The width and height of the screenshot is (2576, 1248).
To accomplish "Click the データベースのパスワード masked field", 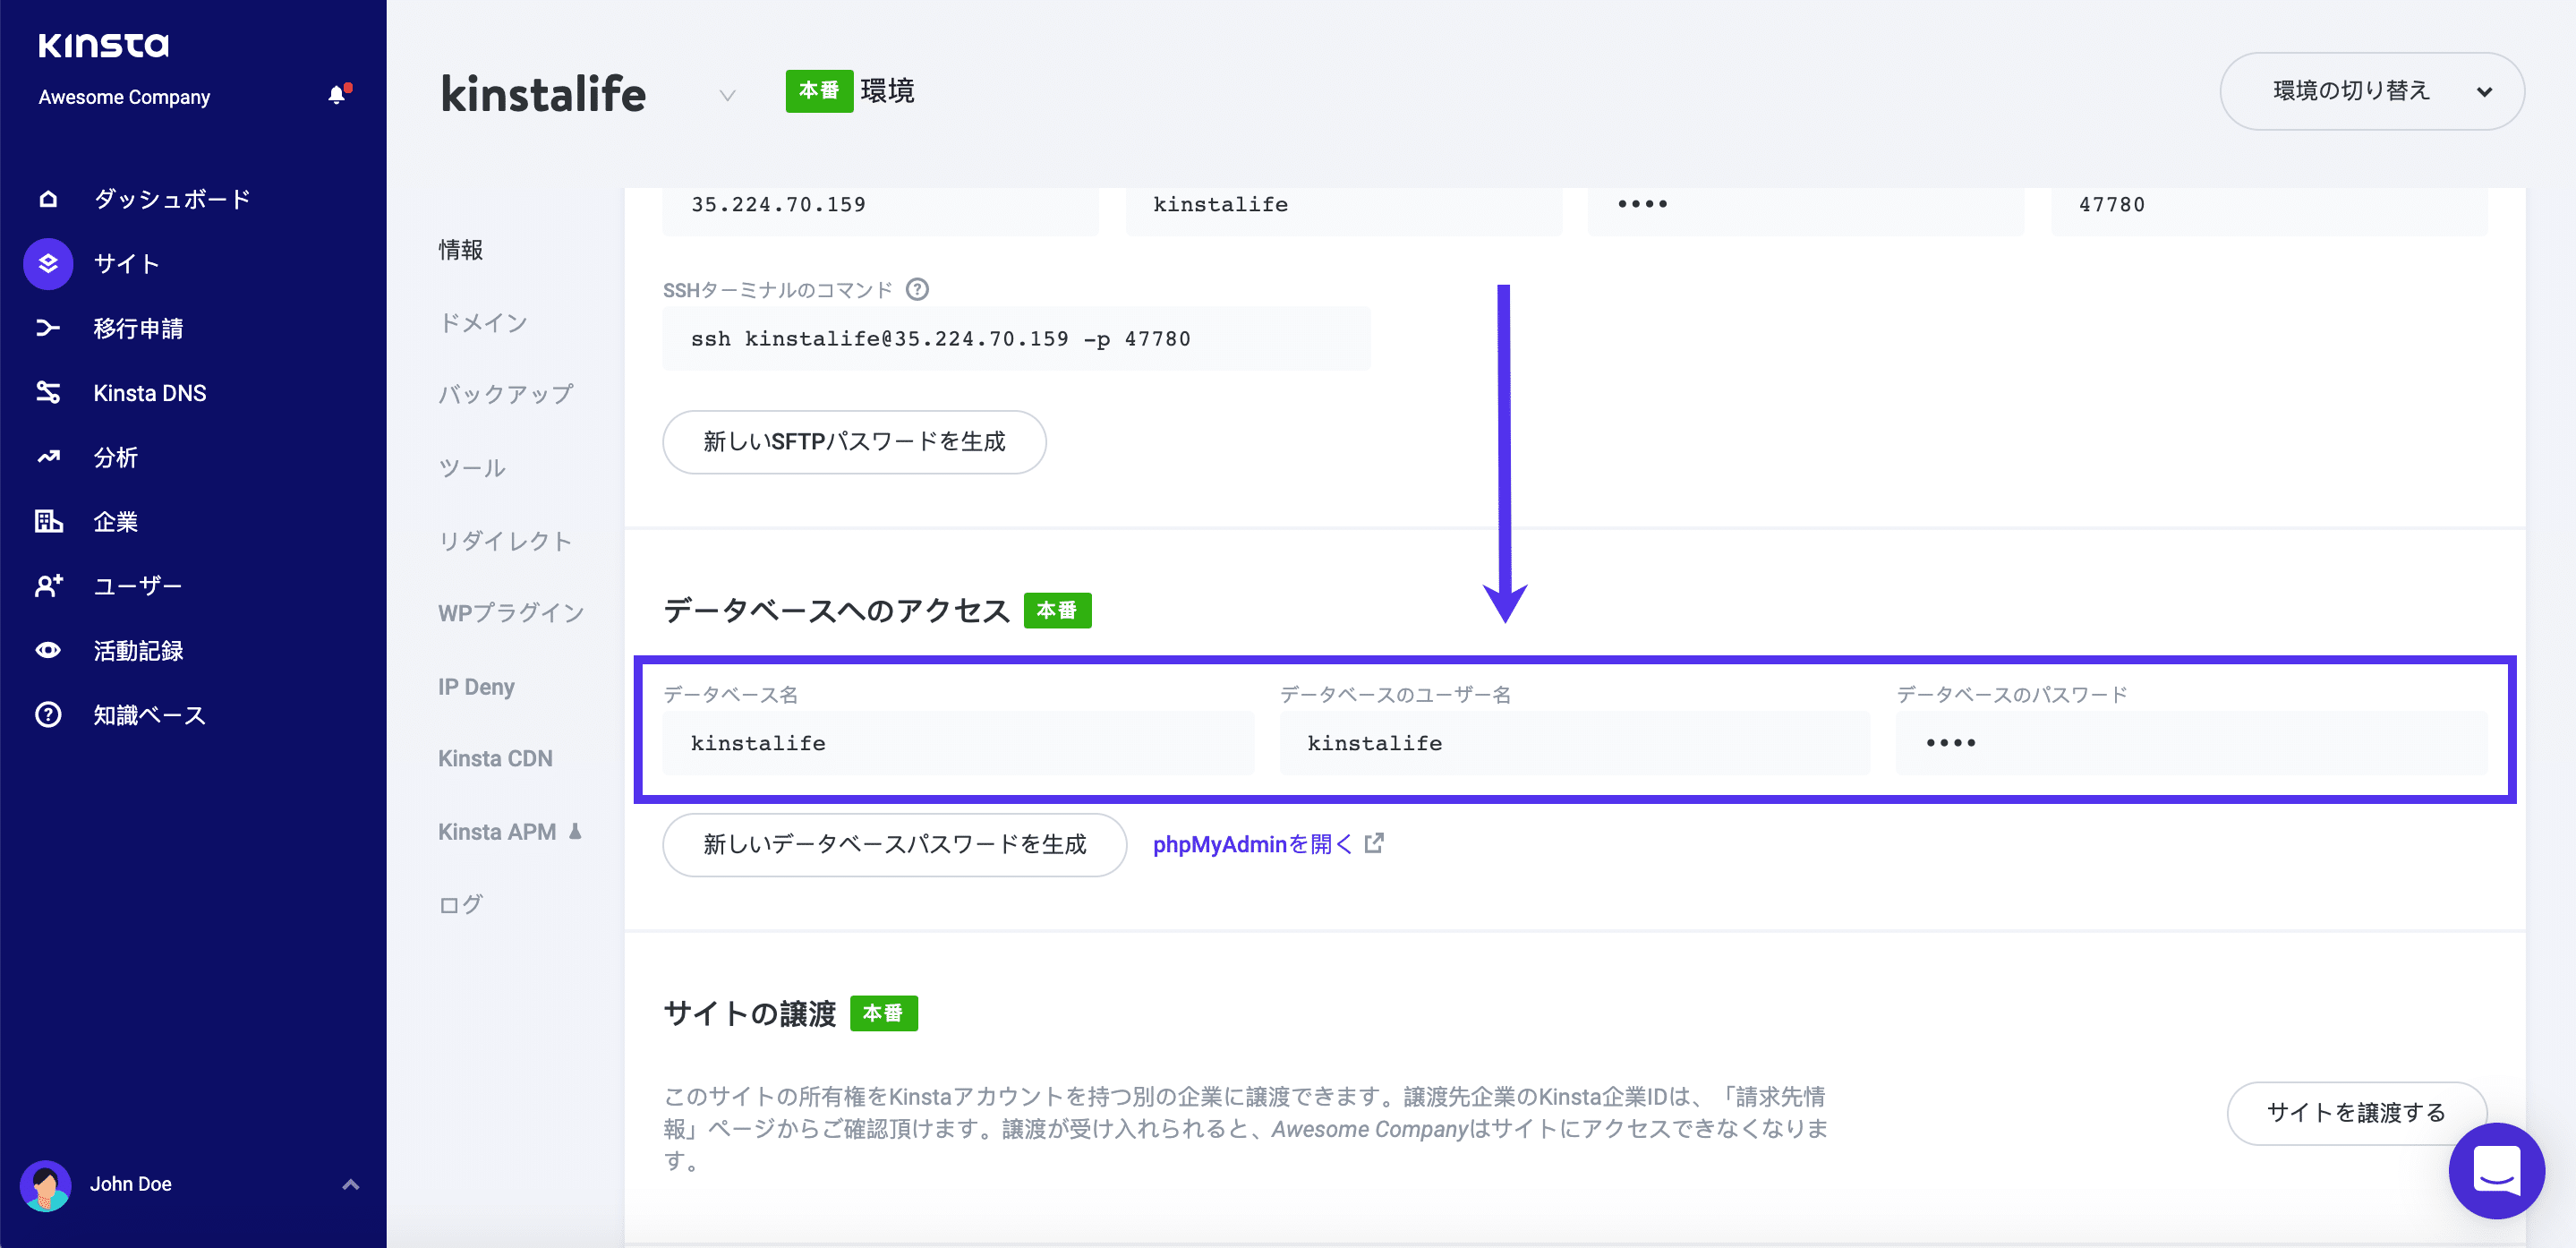I will tap(2191, 743).
